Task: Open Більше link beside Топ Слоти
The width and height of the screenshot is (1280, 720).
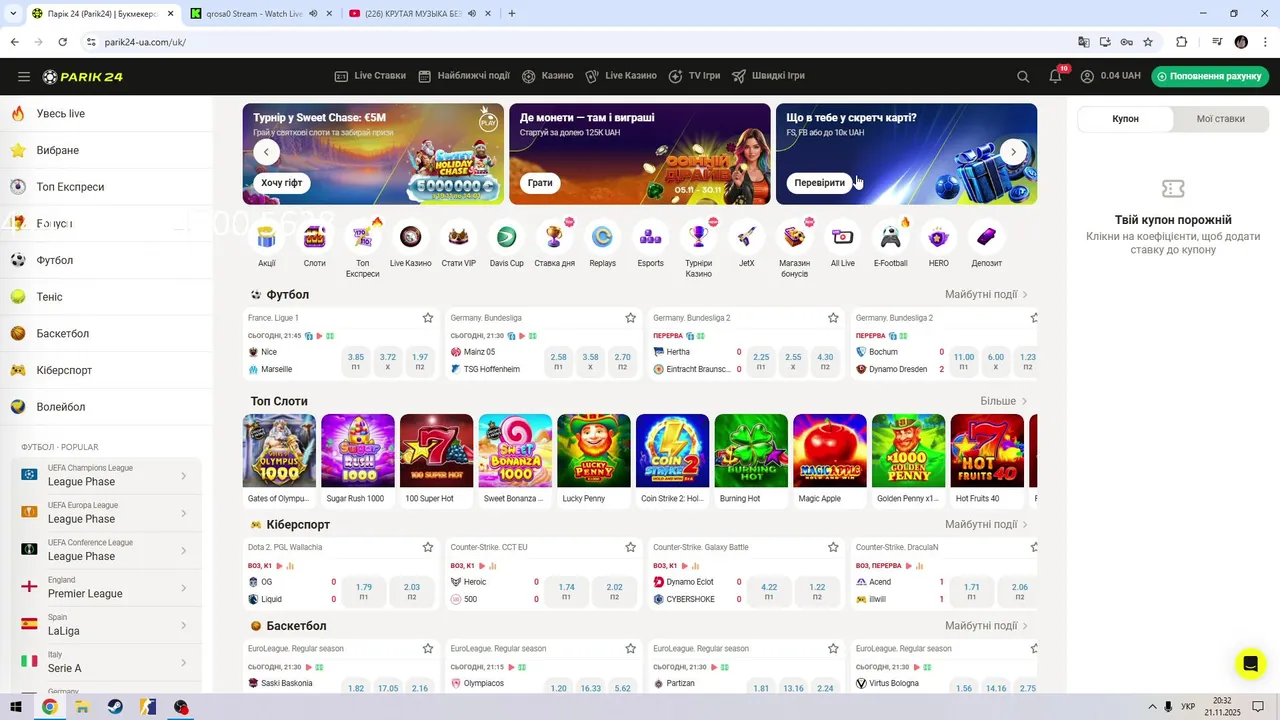Action: pos(1003,401)
